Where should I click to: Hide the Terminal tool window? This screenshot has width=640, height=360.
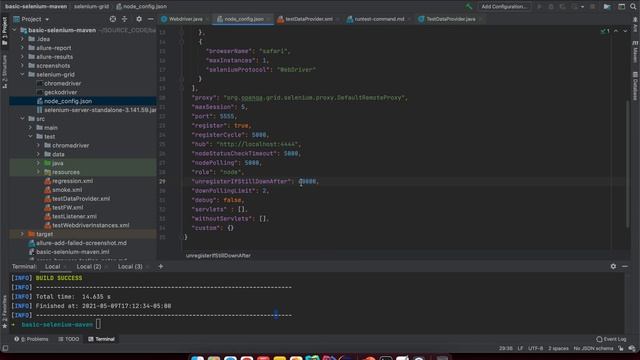tap(625, 266)
